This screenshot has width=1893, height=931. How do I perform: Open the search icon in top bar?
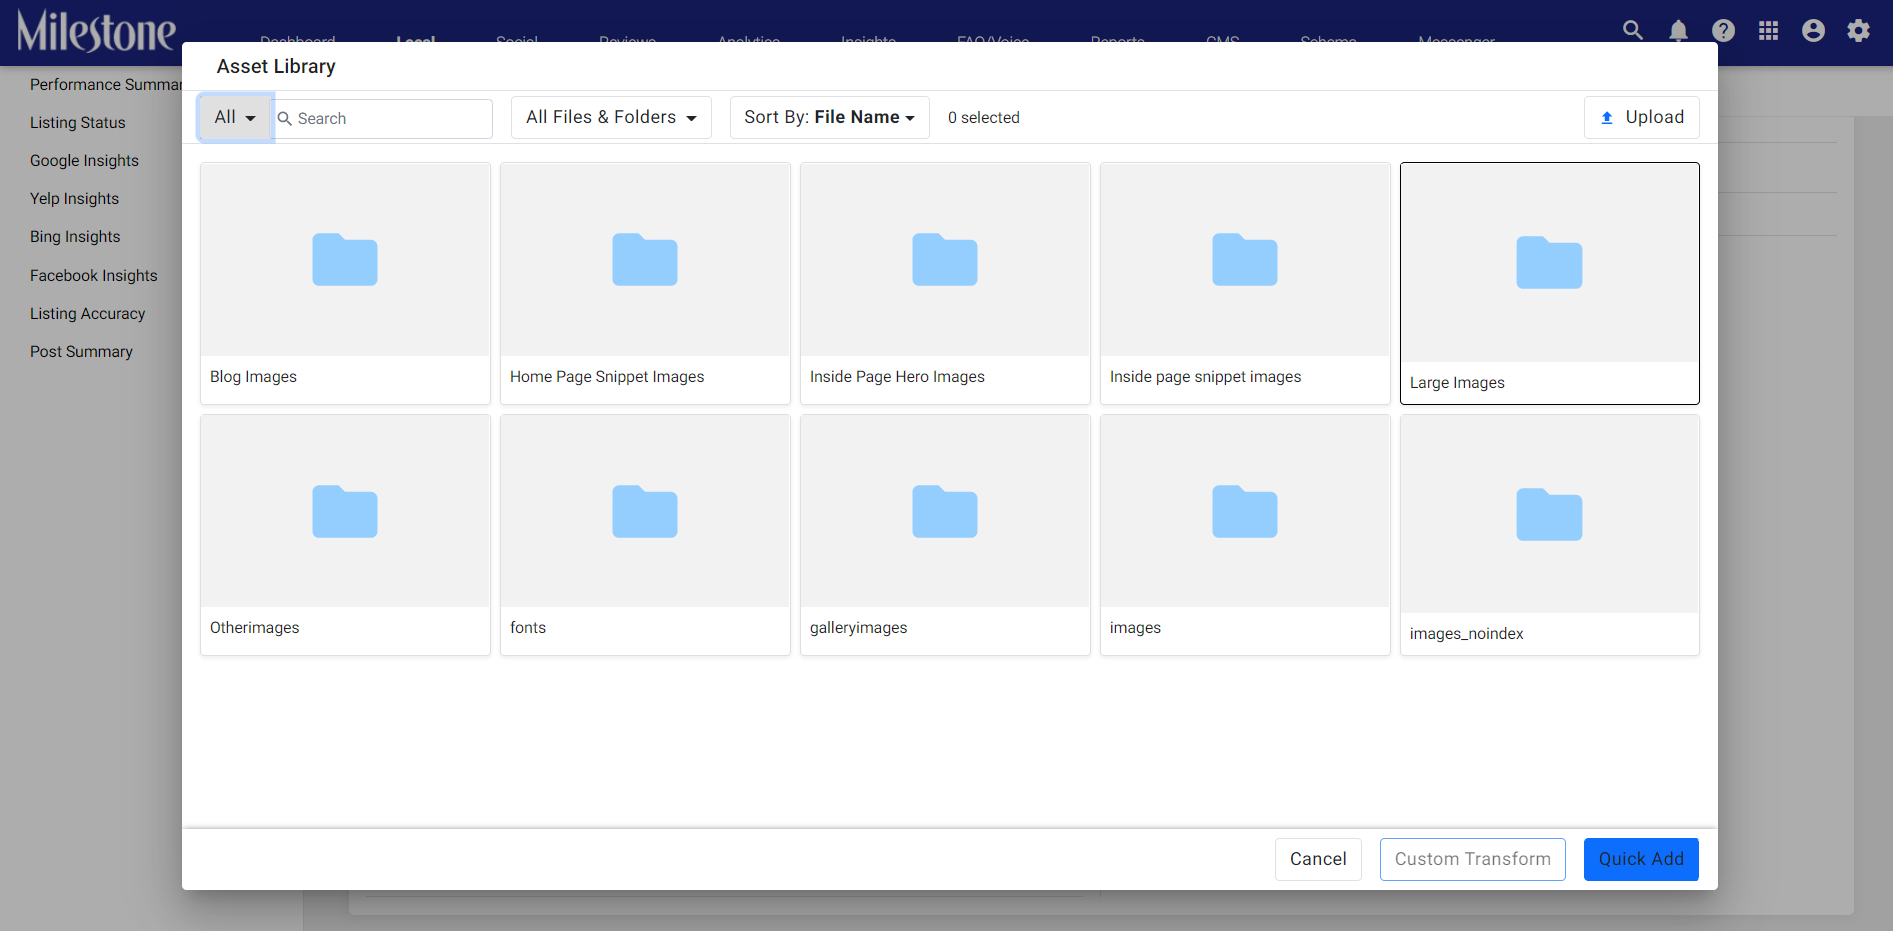tap(1633, 30)
